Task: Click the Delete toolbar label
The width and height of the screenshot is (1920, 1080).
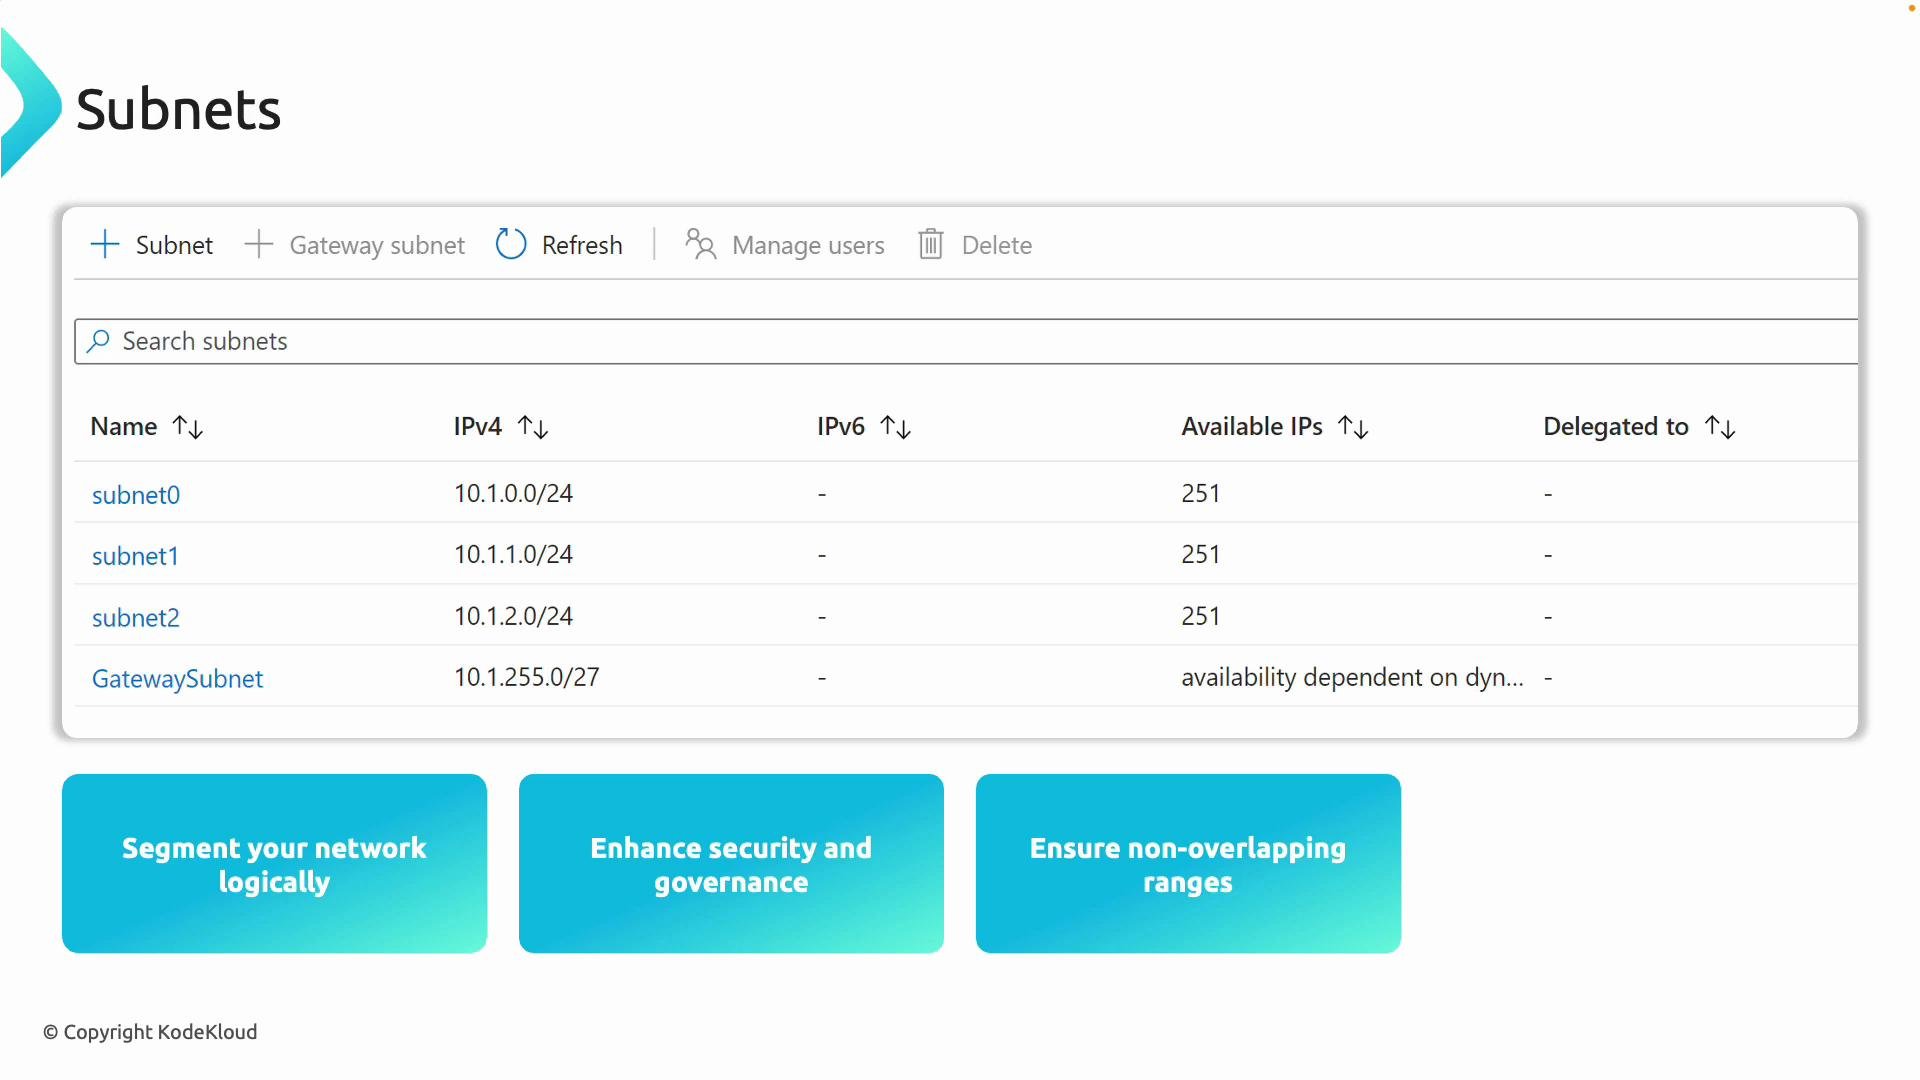Action: click(x=997, y=245)
